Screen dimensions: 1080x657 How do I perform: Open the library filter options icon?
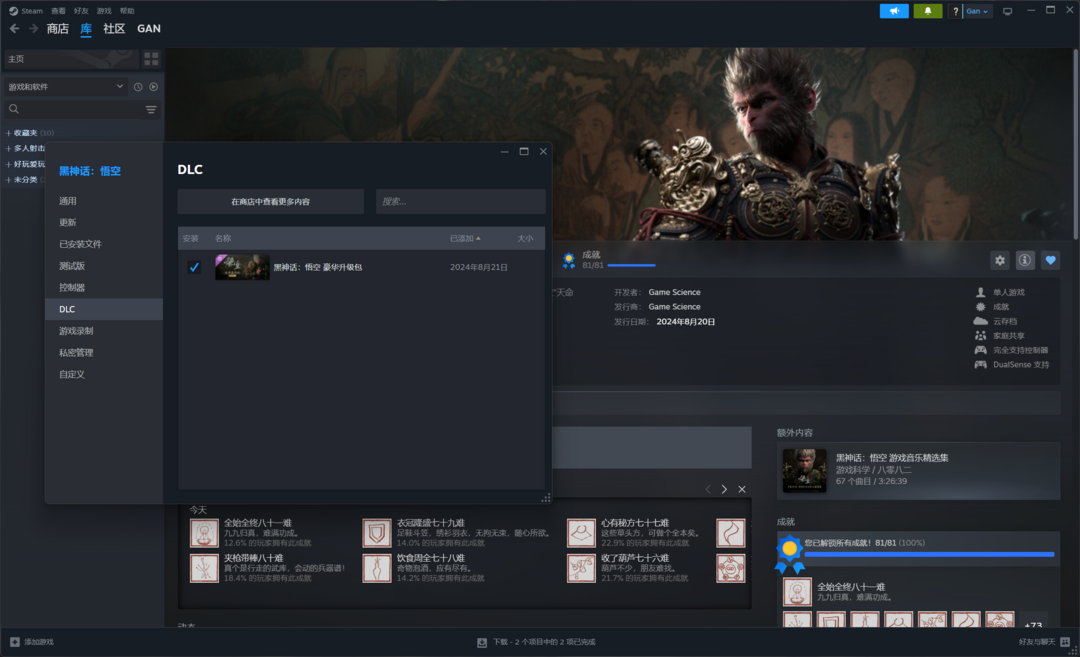(x=151, y=110)
